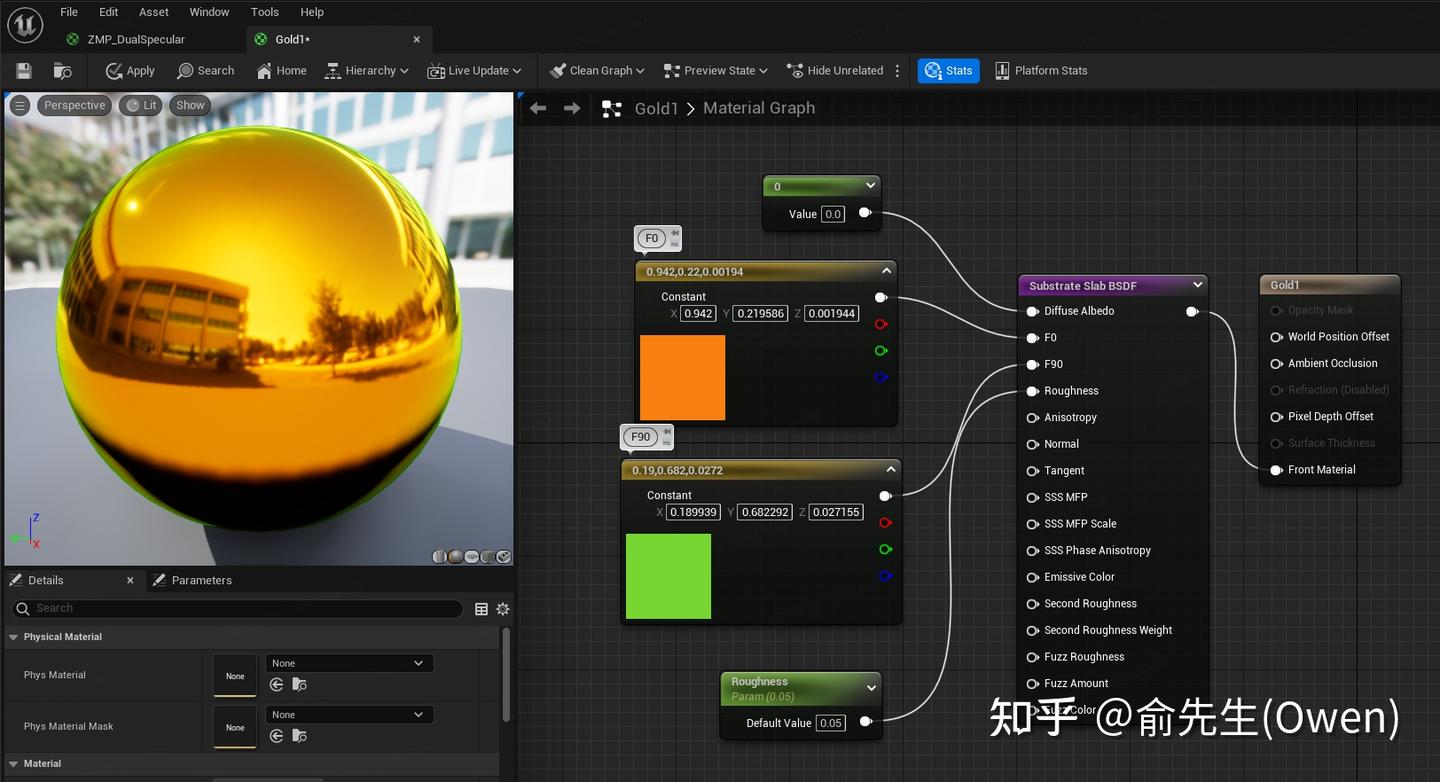Screen dimensions: 1440x782
Task: Open the Tools menu
Action: point(264,12)
